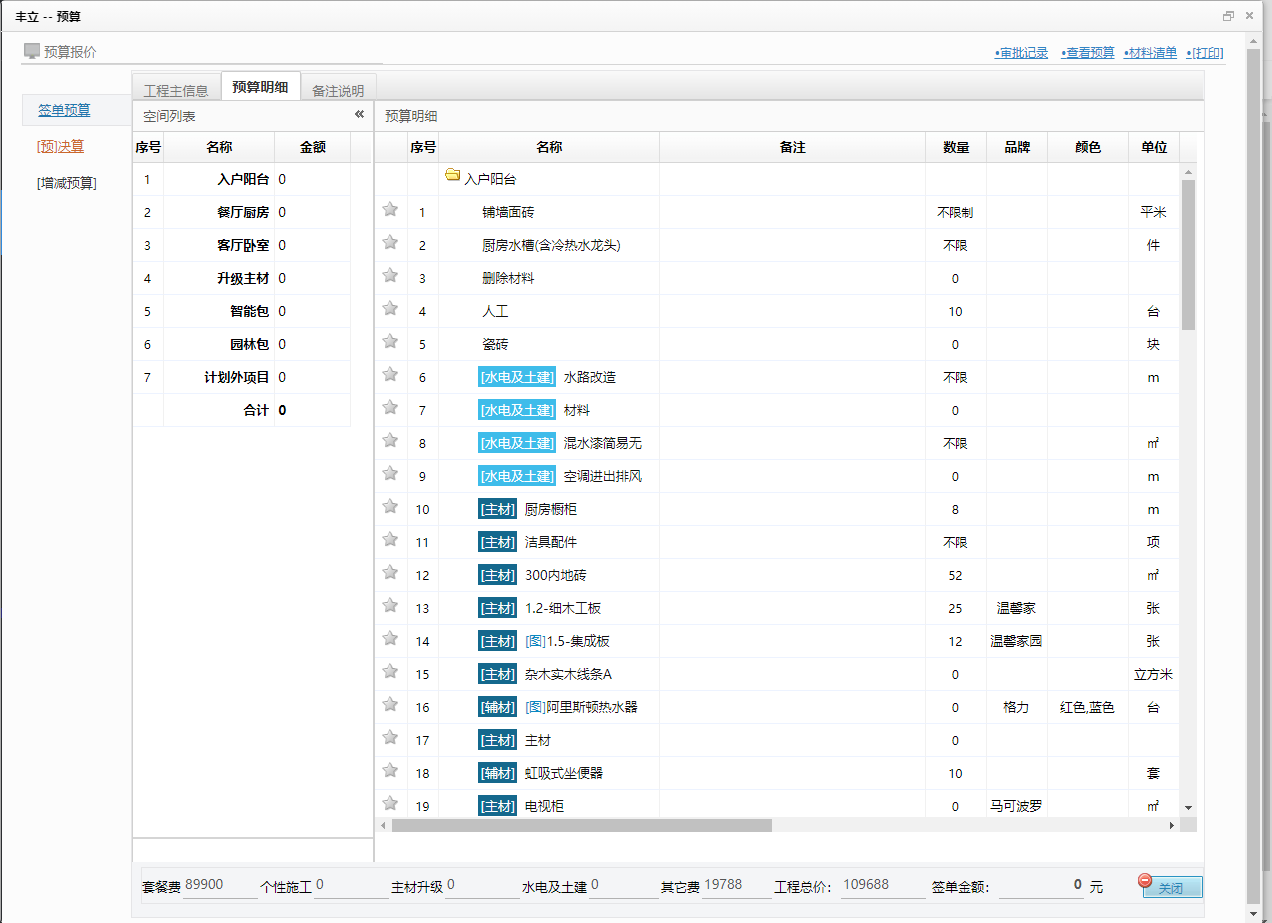Click the red circle icon beside 关闭

point(1143,879)
